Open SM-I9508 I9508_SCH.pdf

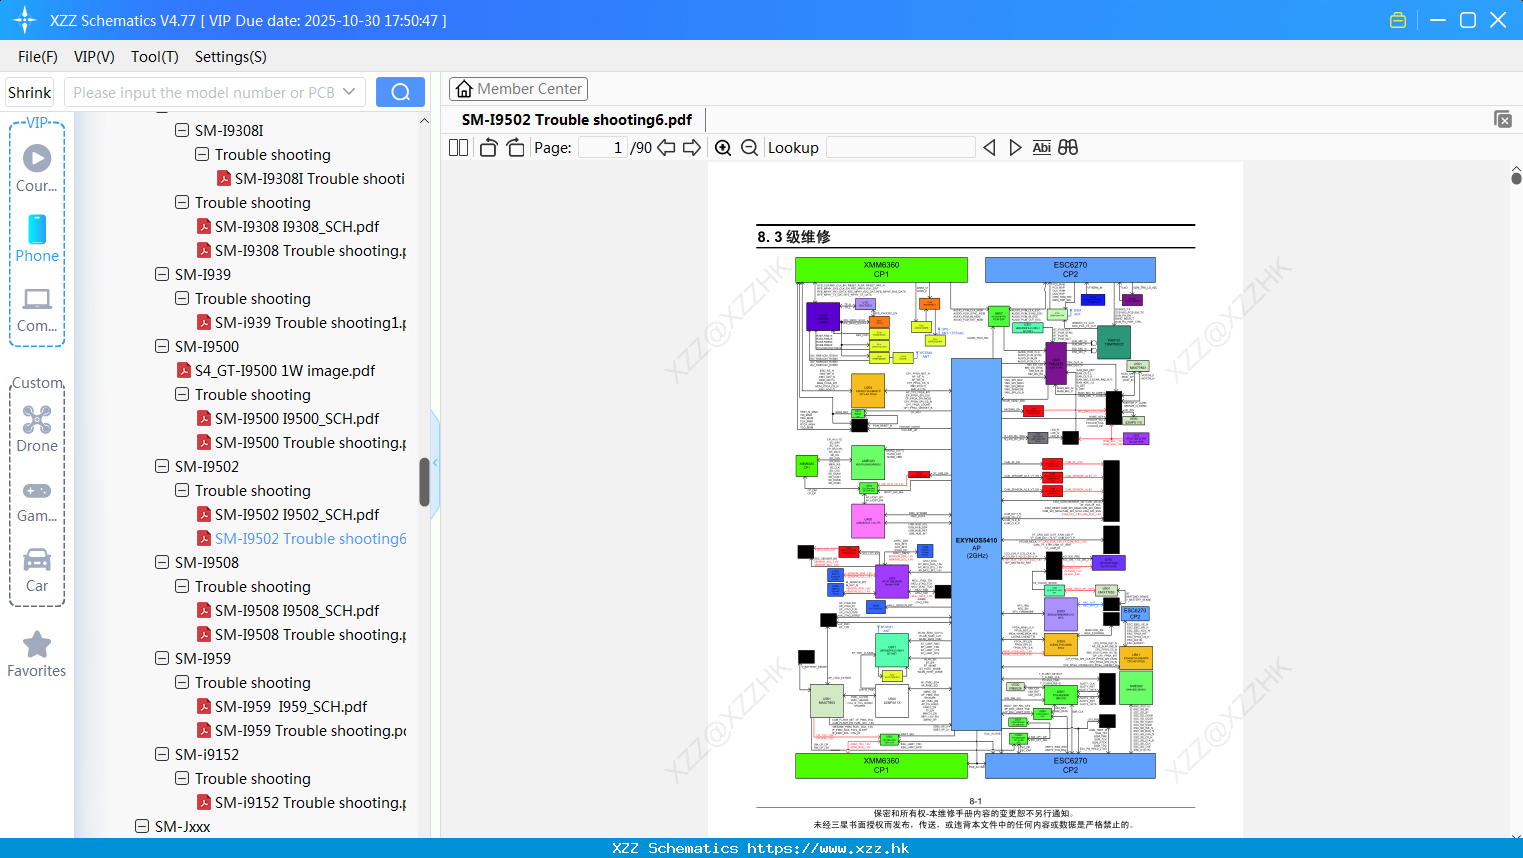[288, 610]
